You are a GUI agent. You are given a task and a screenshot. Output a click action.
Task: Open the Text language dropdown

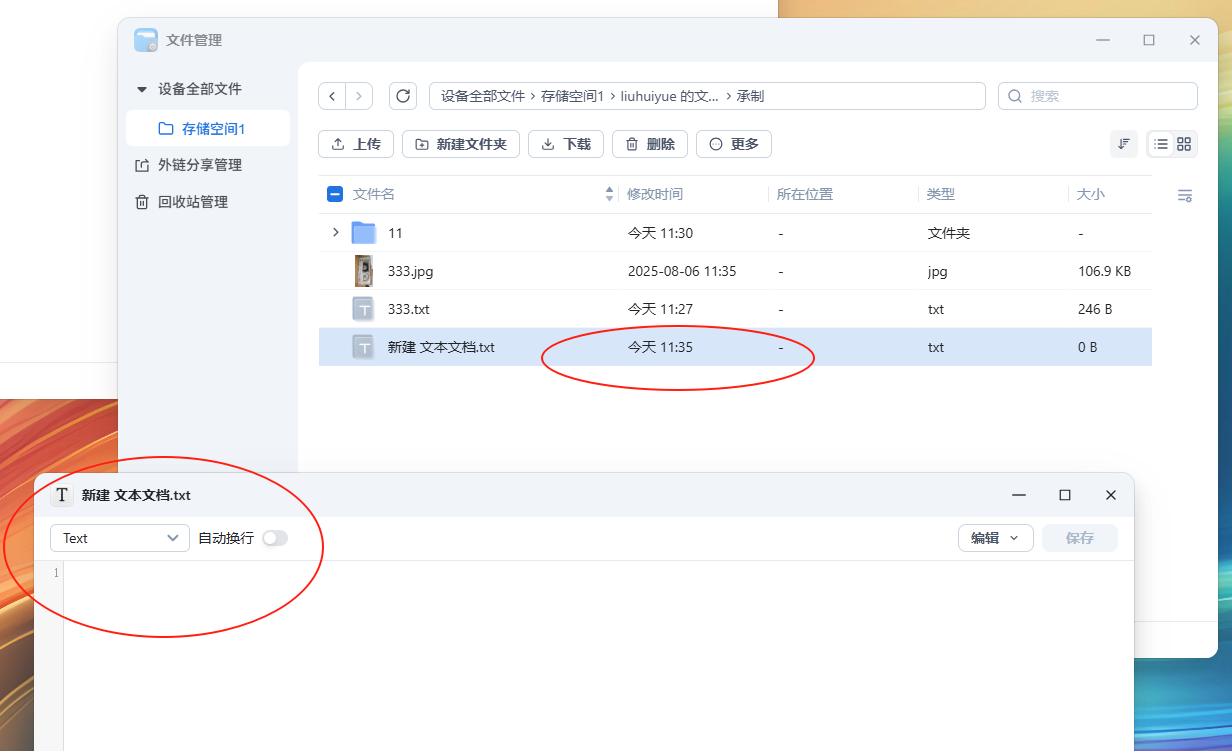pos(120,538)
